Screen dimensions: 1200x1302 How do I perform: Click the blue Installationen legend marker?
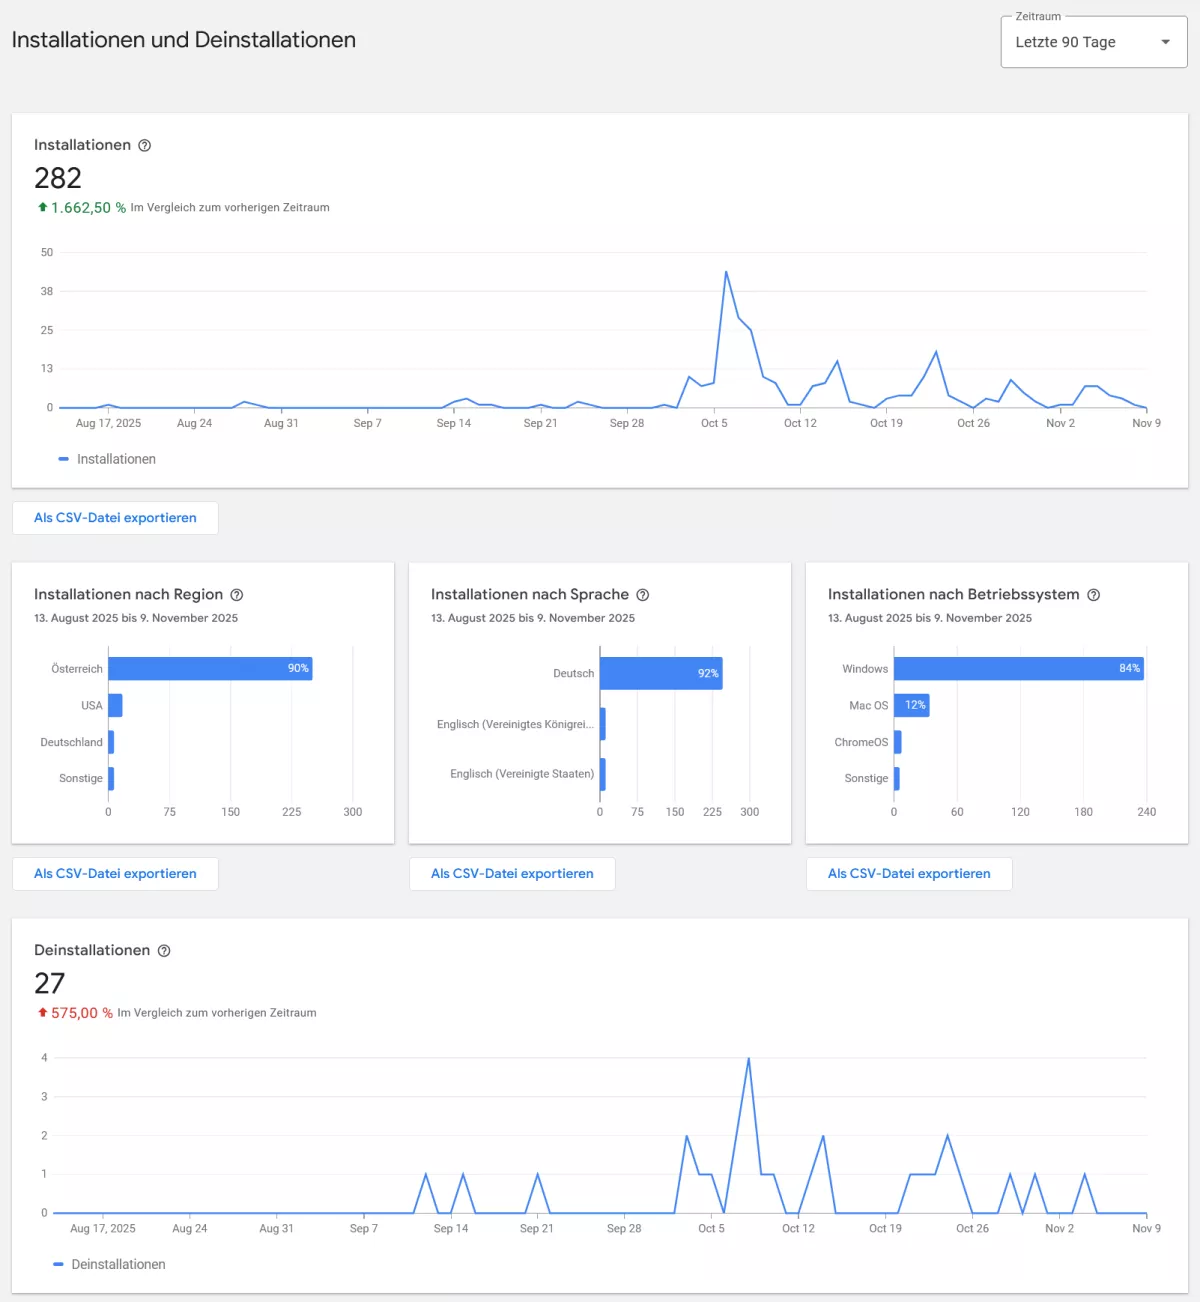tap(62, 459)
